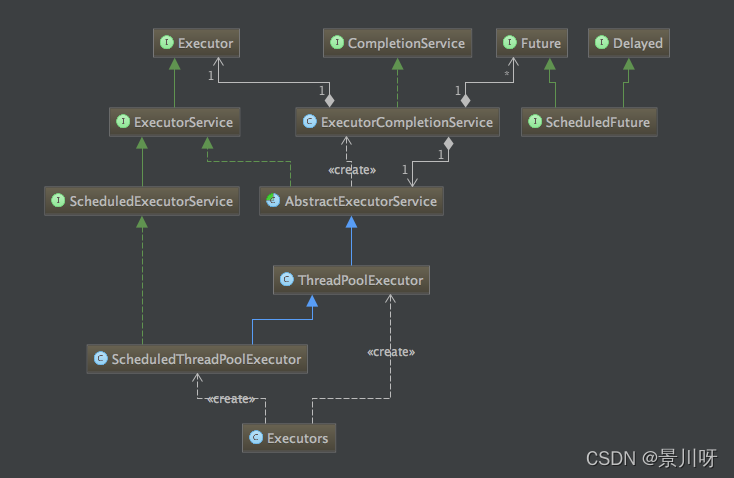Click the «create» label below ThreadPoolExecutor
This screenshot has height=478, width=734.
(391, 352)
